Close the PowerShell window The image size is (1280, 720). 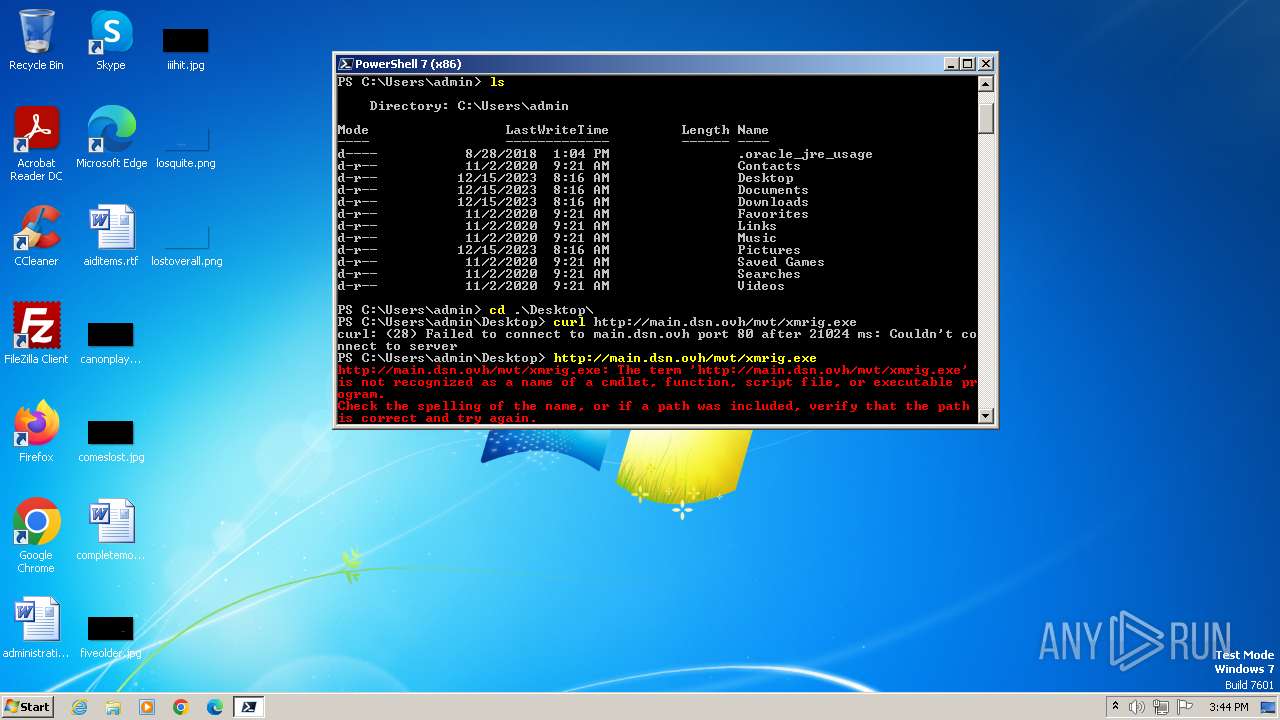tap(985, 64)
